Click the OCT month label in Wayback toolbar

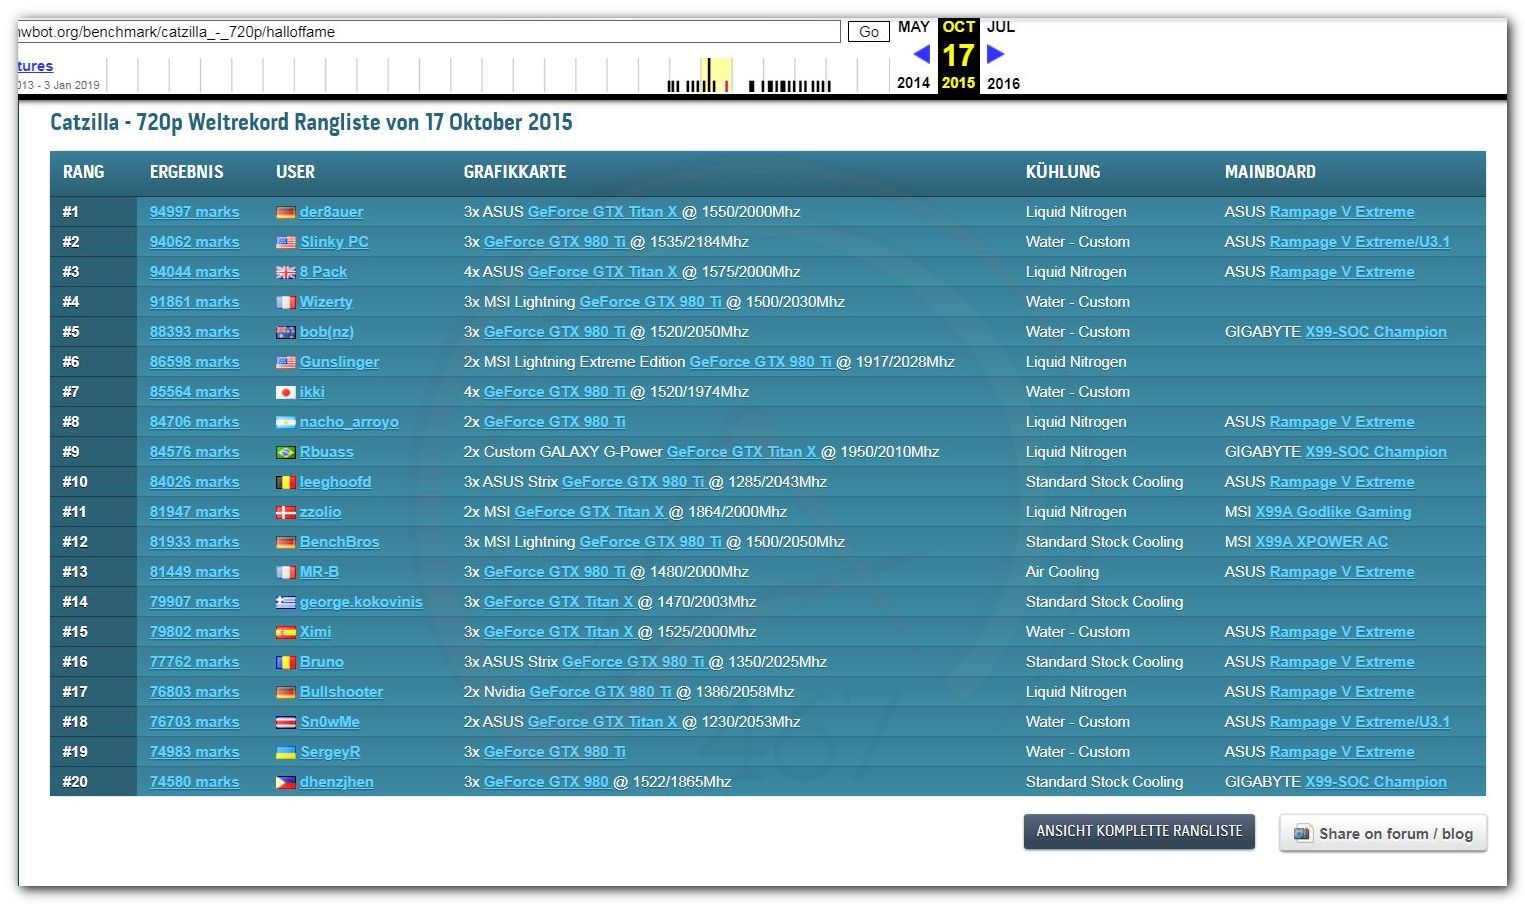tap(958, 27)
